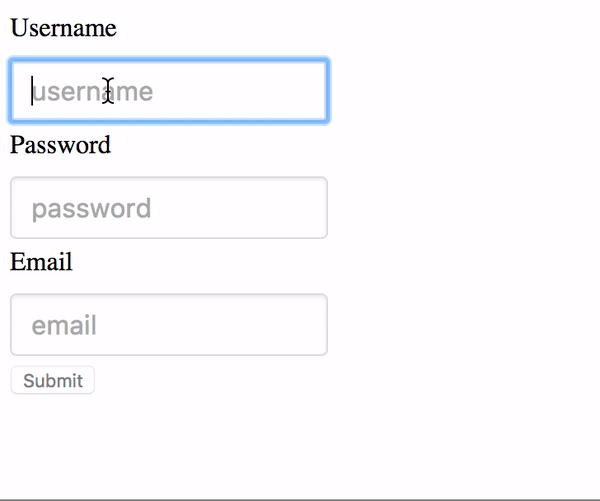Select the password text field
This screenshot has width=600, height=501.
pos(169,208)
